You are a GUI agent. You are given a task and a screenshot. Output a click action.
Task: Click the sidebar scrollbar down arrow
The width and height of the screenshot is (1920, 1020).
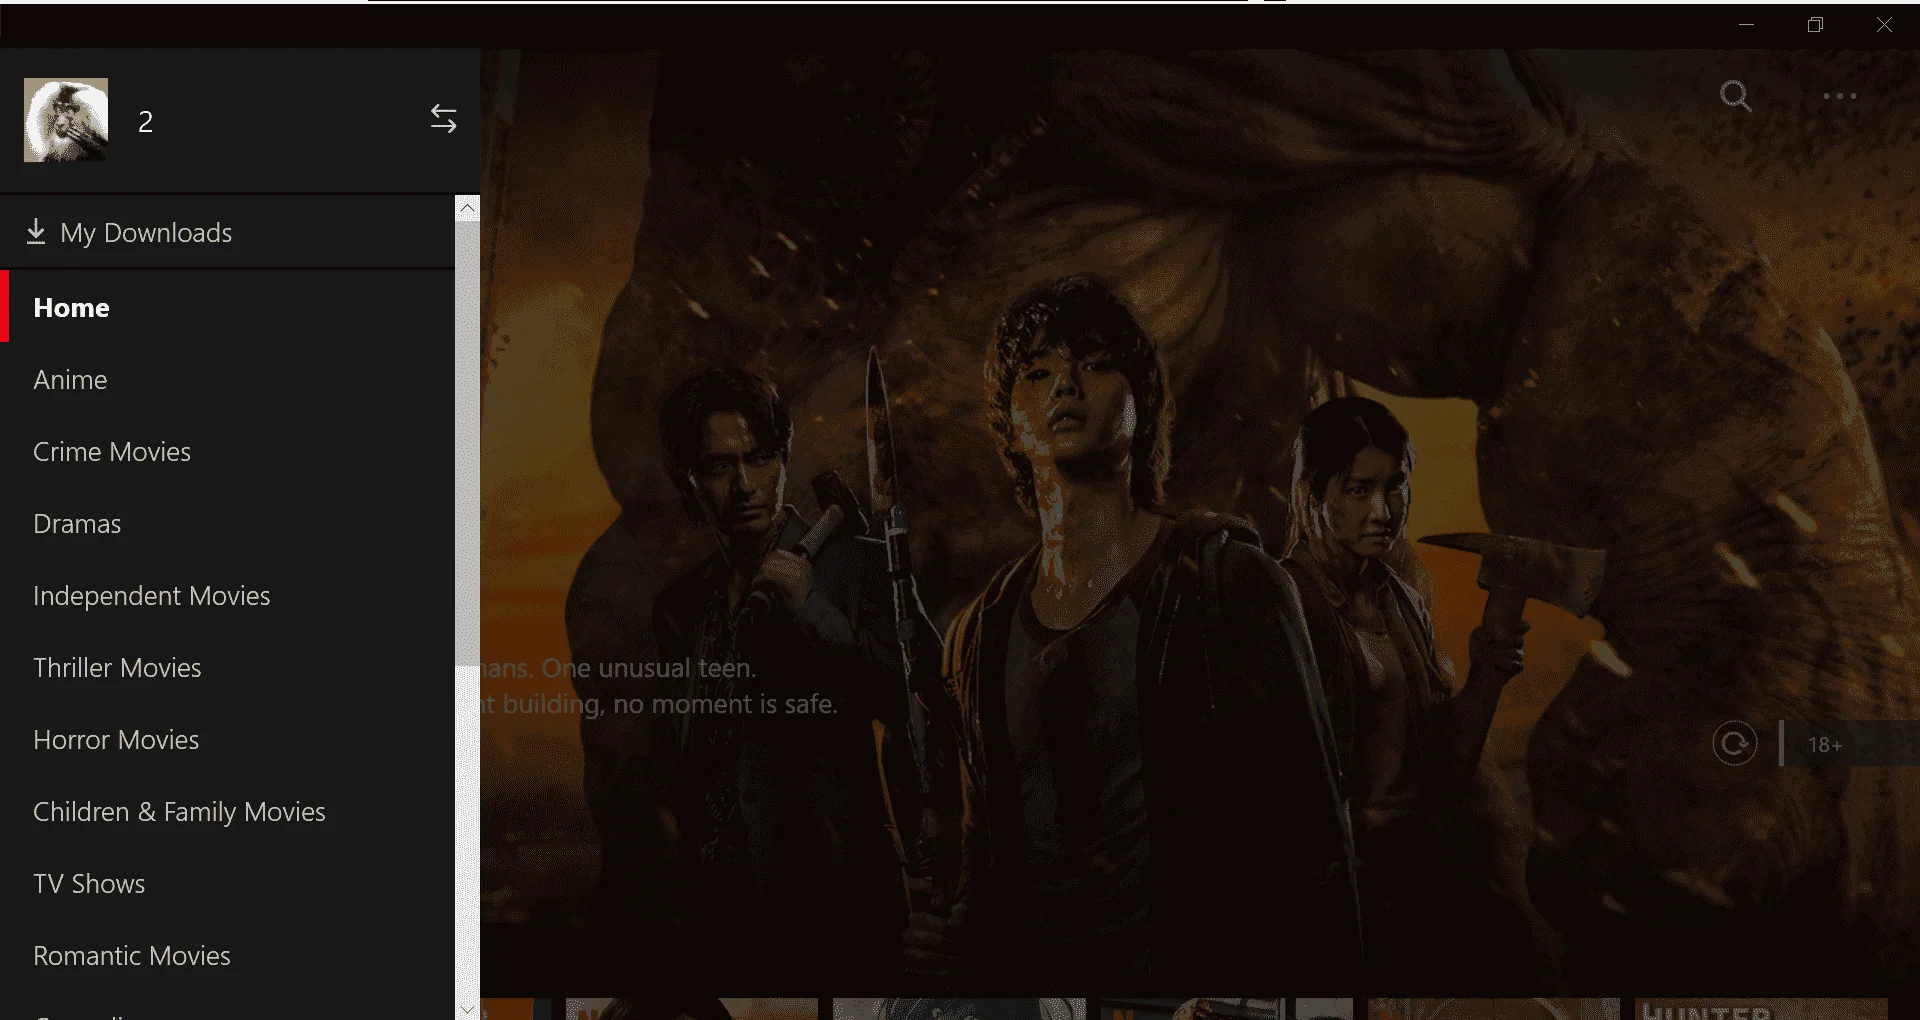pos(467,1009)
